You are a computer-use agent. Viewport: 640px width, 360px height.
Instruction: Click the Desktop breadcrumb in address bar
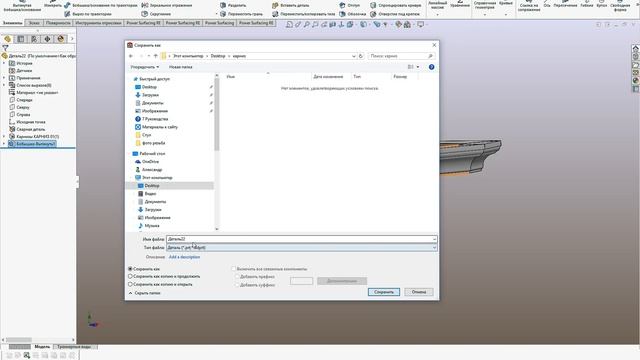(x=218, y=56)
